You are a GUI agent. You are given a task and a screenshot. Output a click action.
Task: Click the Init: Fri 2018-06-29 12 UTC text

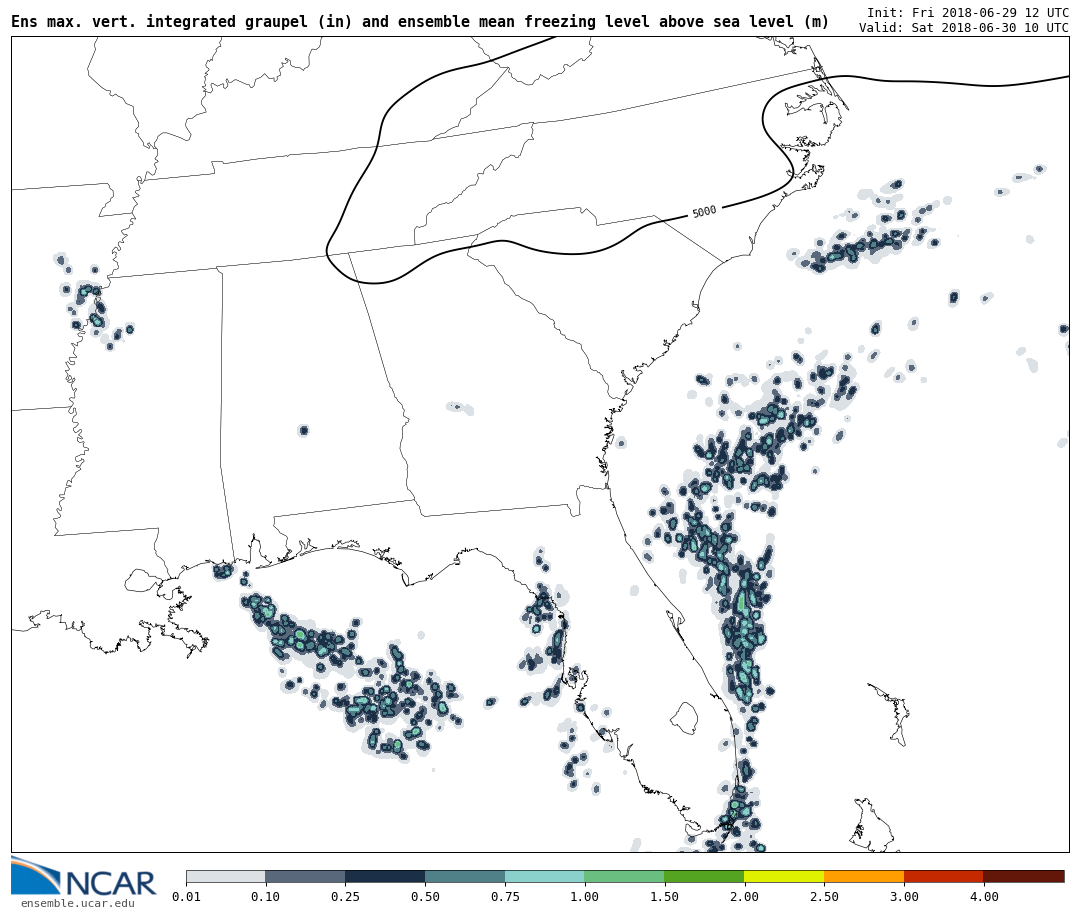click(967, 12)
